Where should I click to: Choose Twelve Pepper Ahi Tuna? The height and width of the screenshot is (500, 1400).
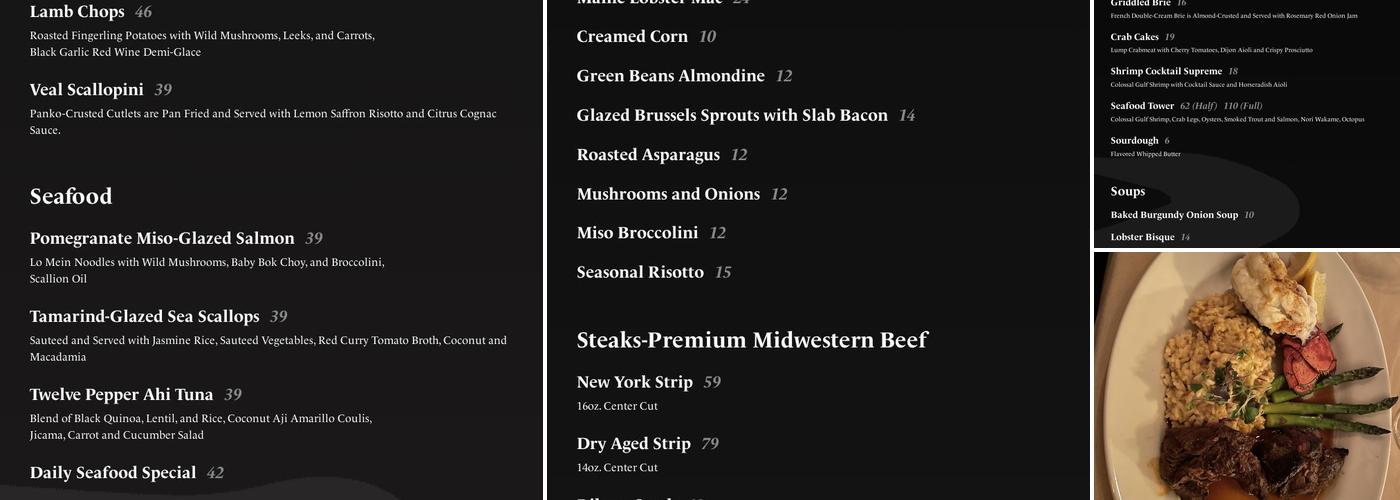(121, 394)
